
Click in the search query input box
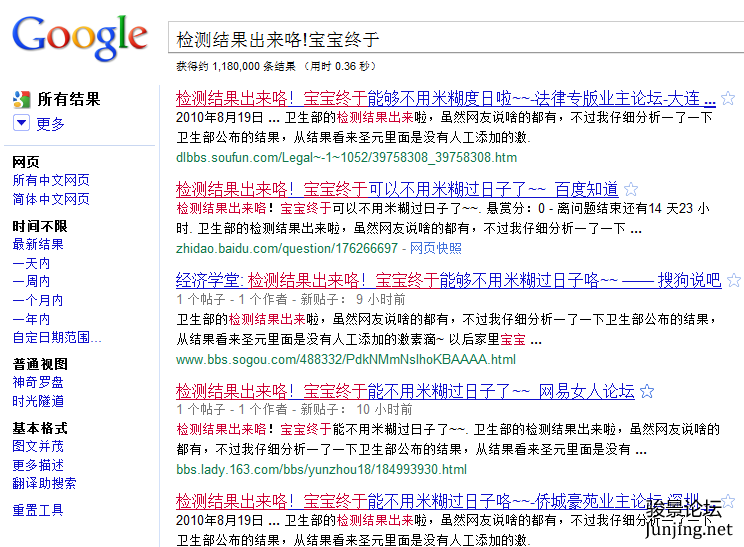pyautogui.click(x=450, y=39)
